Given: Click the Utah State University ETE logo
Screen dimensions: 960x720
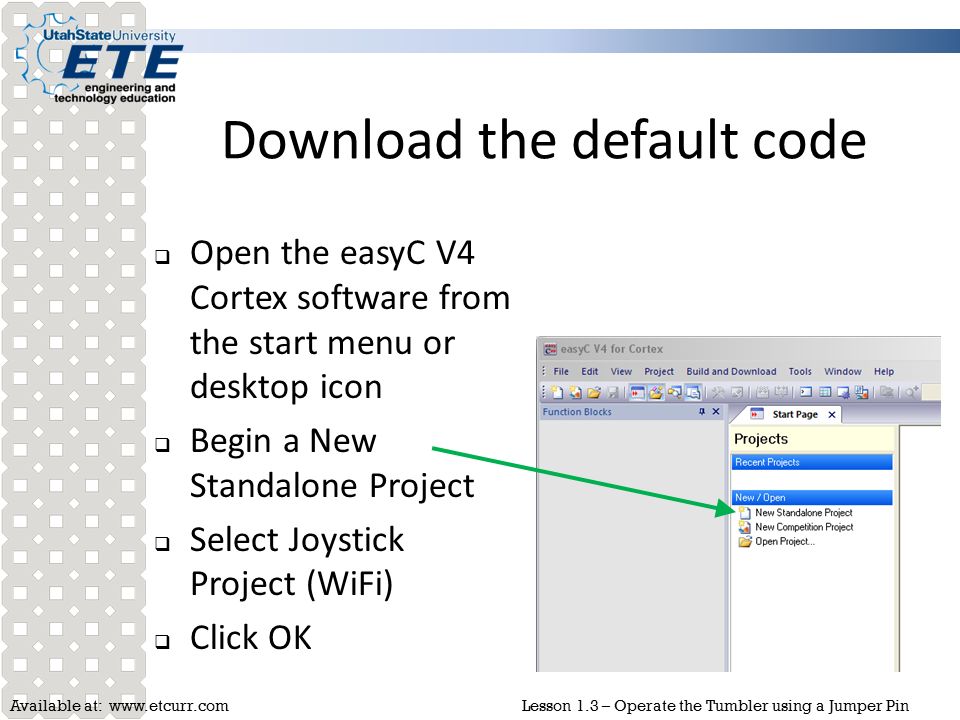Looking at the screenshot, I should (x=98, y=59).
